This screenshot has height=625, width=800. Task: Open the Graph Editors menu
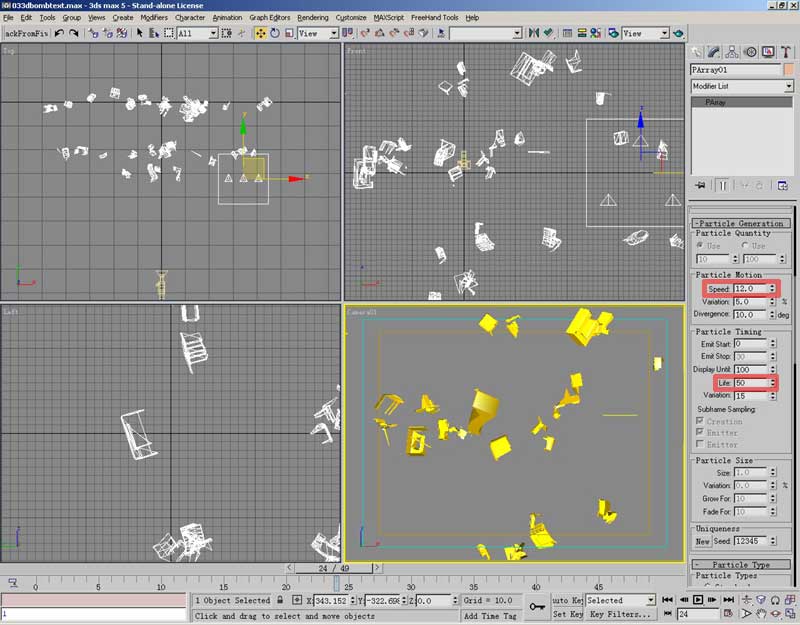click(x=270, y=18)
